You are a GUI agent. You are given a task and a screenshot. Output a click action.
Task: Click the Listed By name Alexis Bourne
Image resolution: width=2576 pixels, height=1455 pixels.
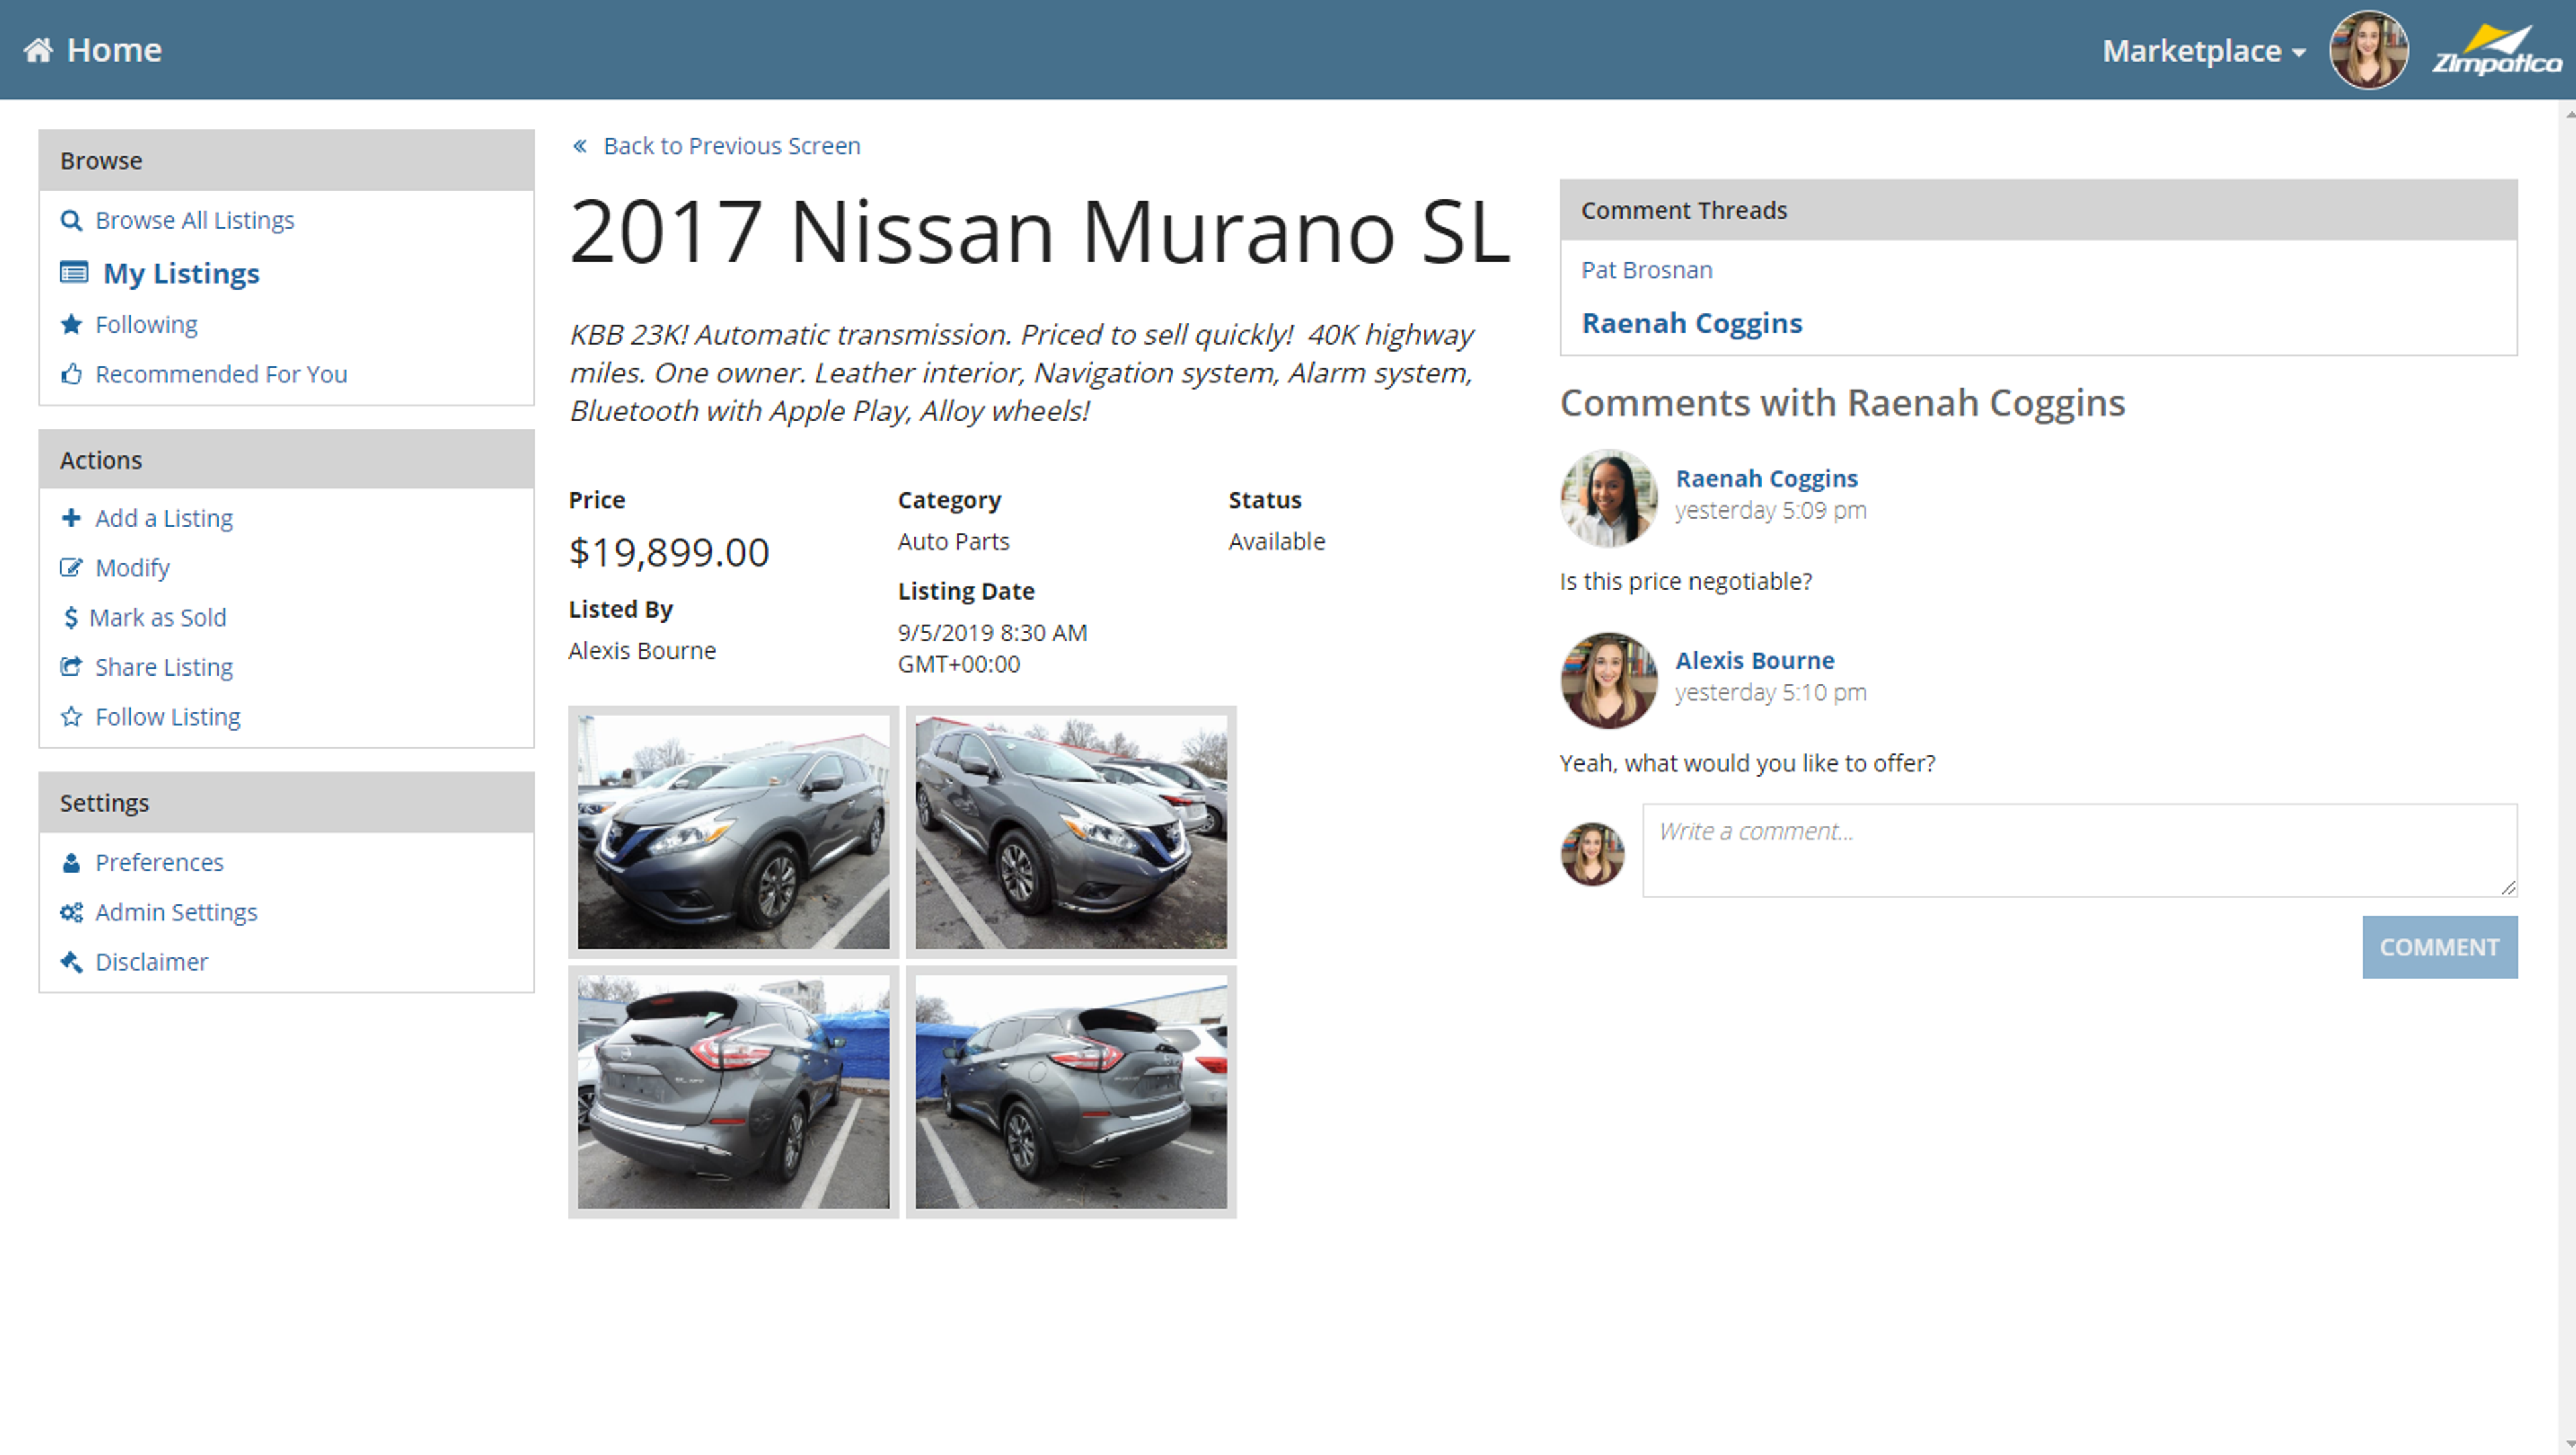642,651
